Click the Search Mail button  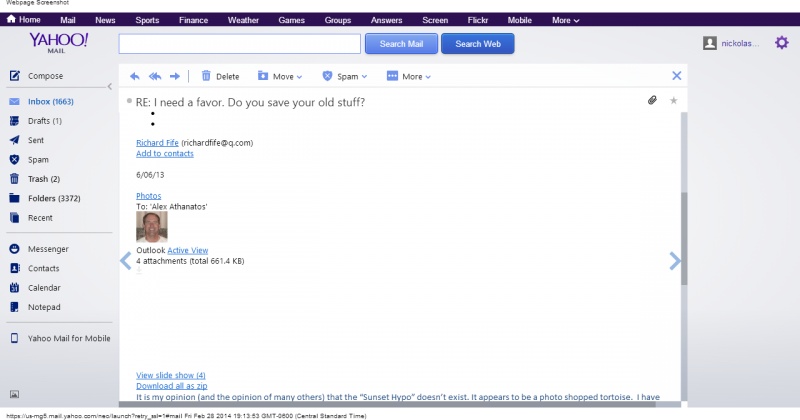[x=401, y=44]
